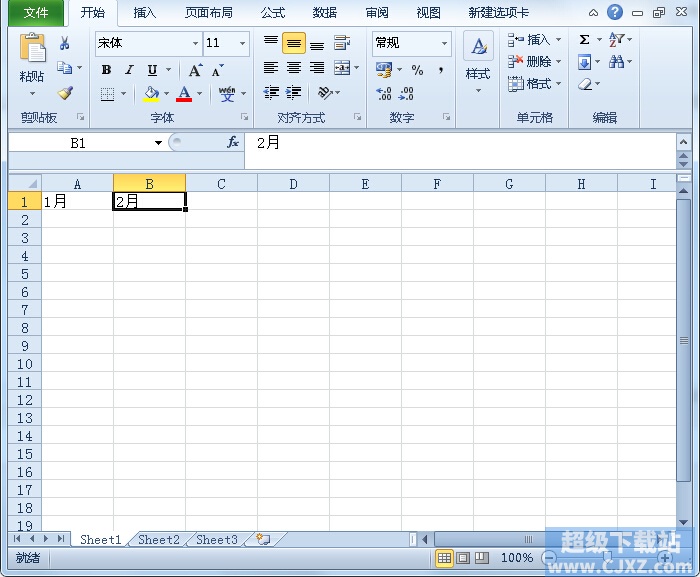This screenshot has height=577, width=700.
Task: Click the Paste clipboard icon
Action: tap(32, 47)
